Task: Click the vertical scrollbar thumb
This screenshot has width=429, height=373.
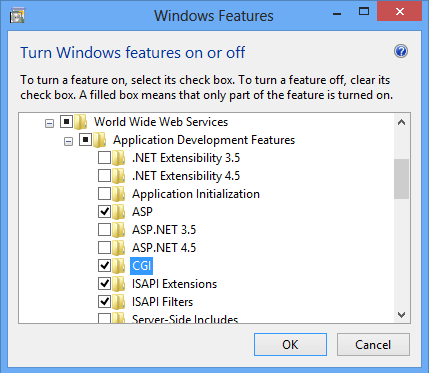Action: click(x=402, y=179)
